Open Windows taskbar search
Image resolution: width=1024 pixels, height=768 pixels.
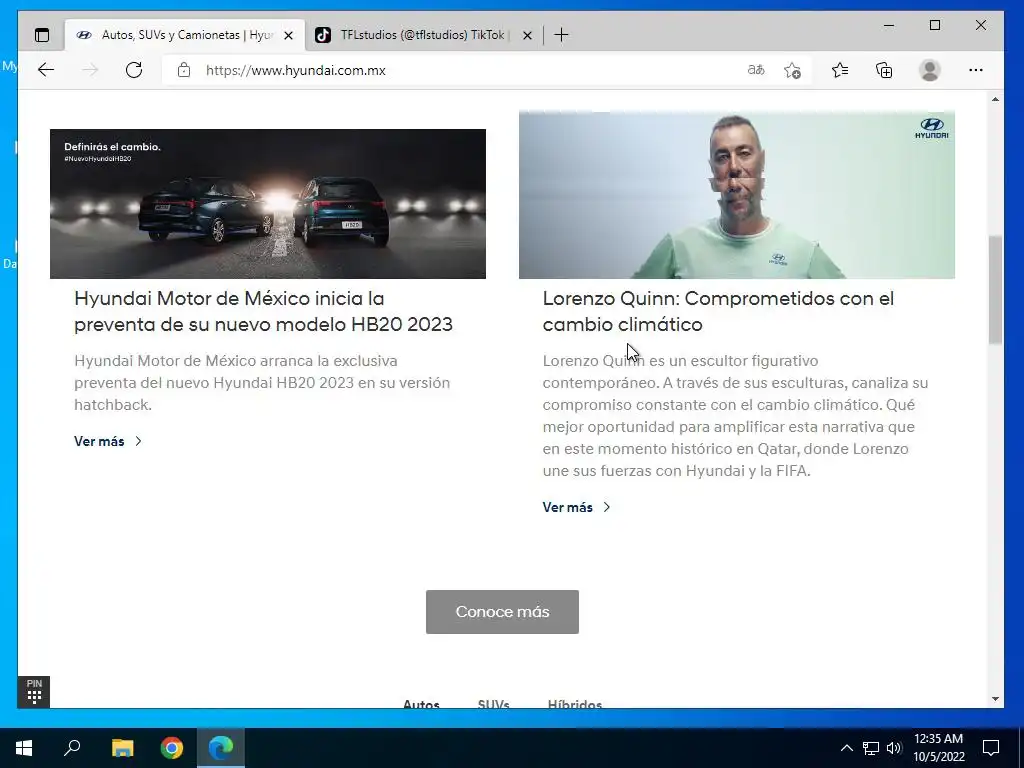tap(72, 748)
